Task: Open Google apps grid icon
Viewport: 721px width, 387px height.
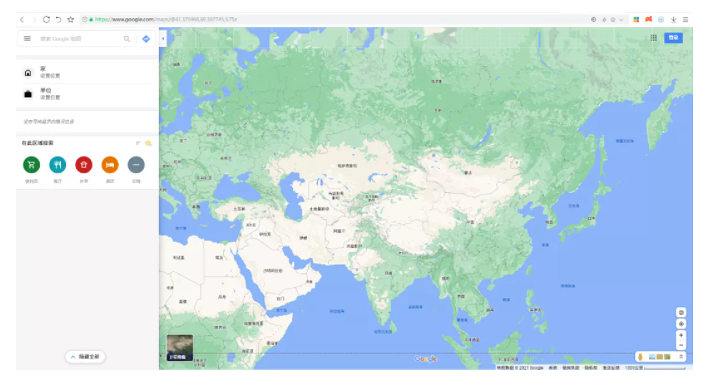Action: pyautogui.click(x=653, y=38)
